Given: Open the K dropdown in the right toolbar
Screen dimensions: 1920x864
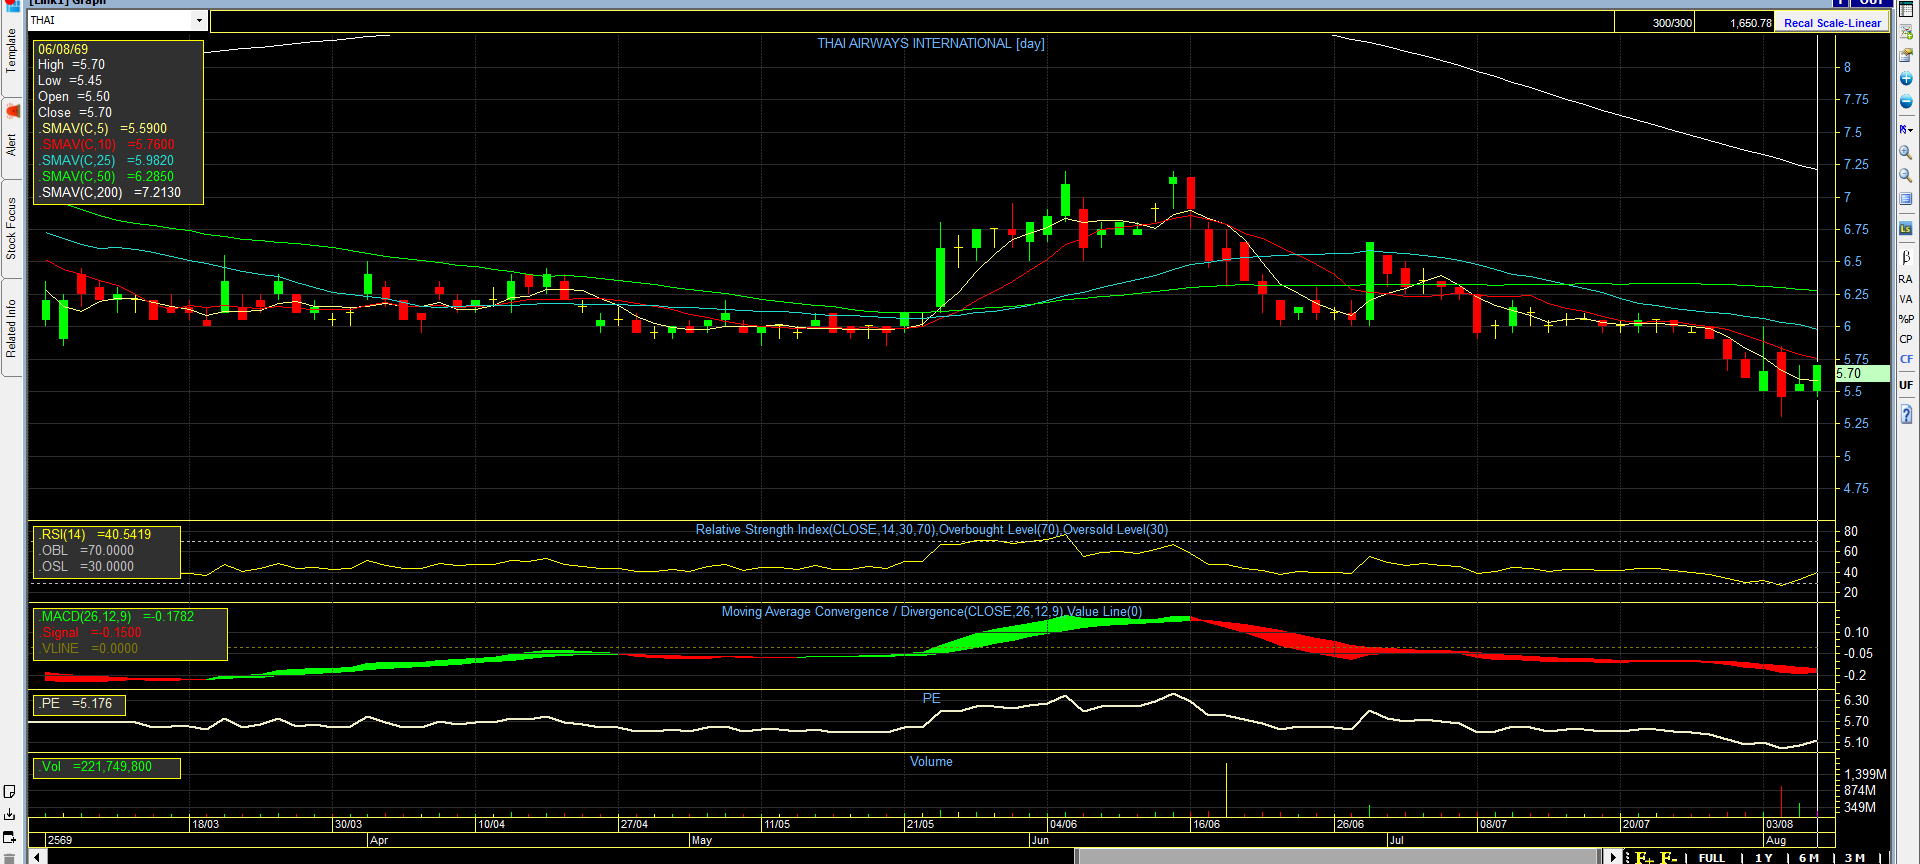Looking at the screenshot, I should pos(1906,129).
